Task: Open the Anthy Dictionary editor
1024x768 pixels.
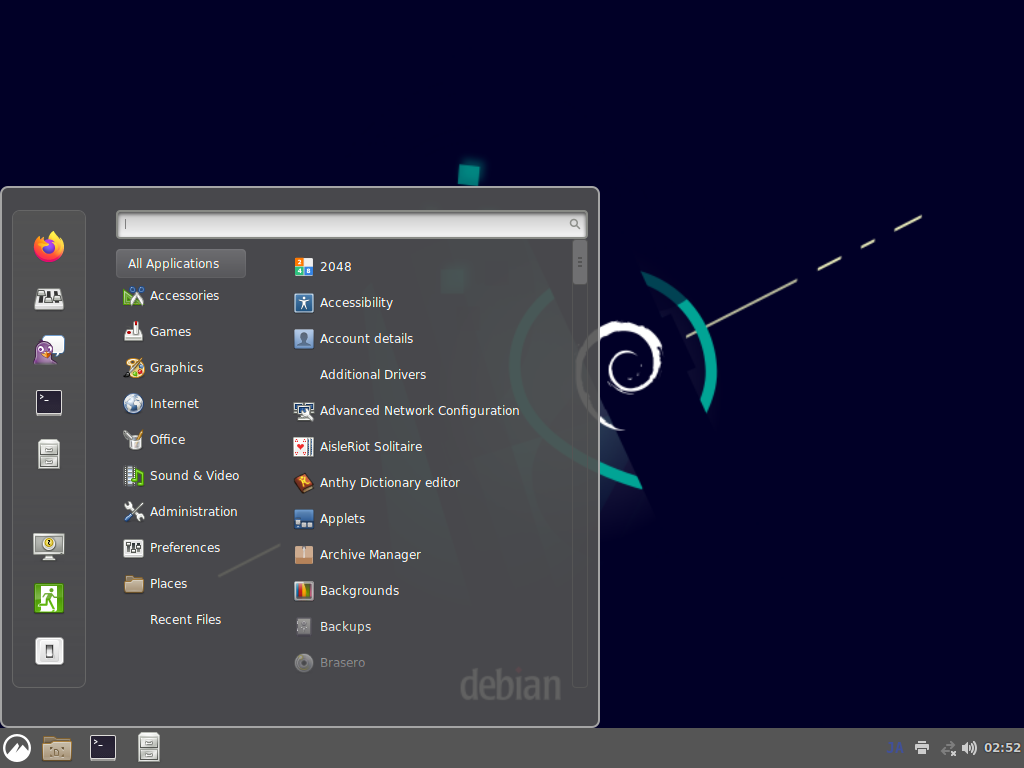Action: 389,482
